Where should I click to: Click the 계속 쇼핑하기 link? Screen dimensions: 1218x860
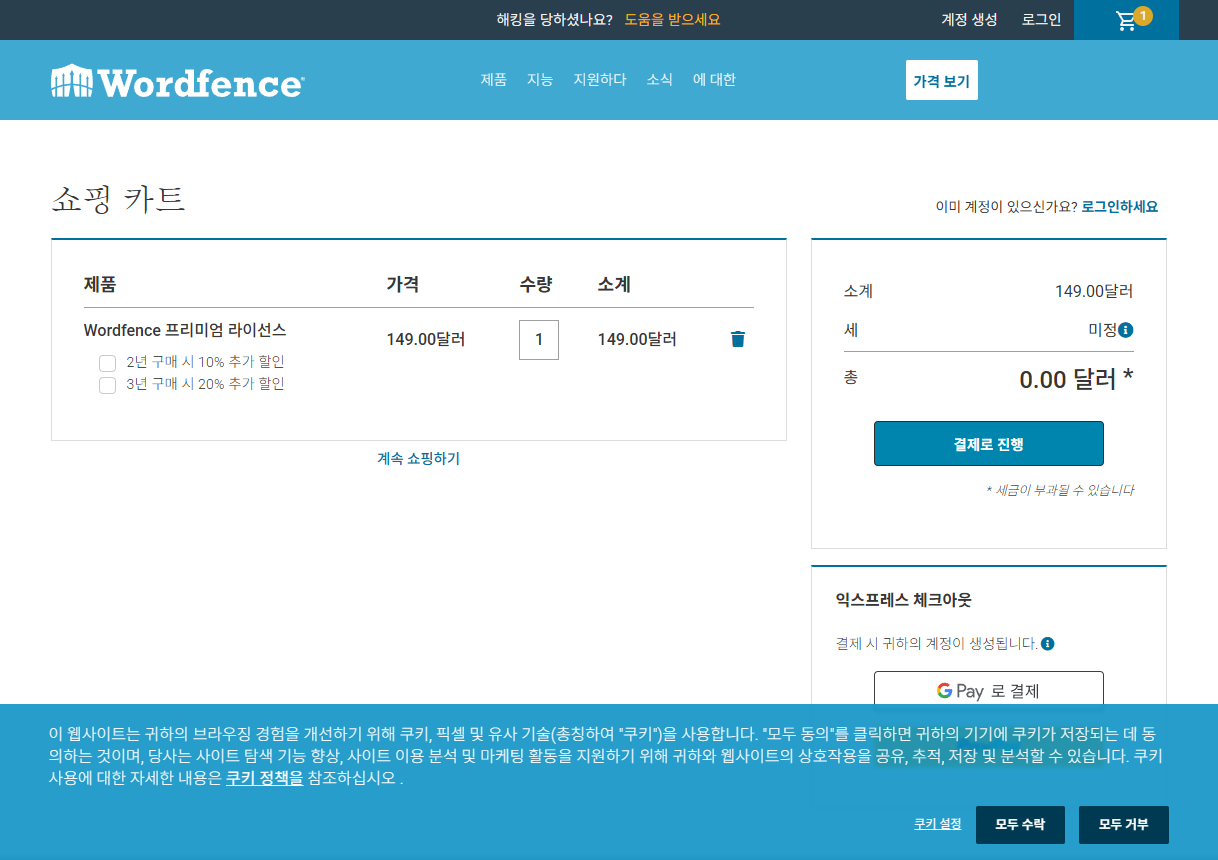coord(419,459)
